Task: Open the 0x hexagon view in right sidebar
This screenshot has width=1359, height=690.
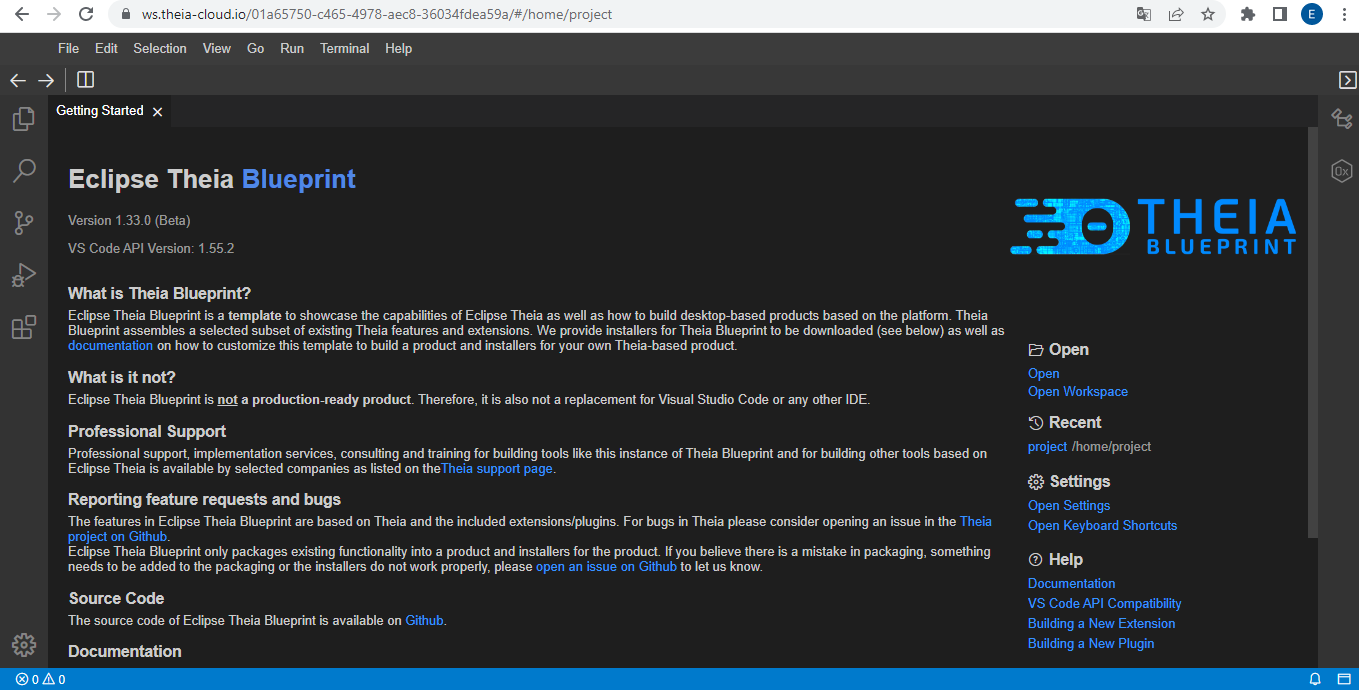Action: click(x=1342, y=171)
